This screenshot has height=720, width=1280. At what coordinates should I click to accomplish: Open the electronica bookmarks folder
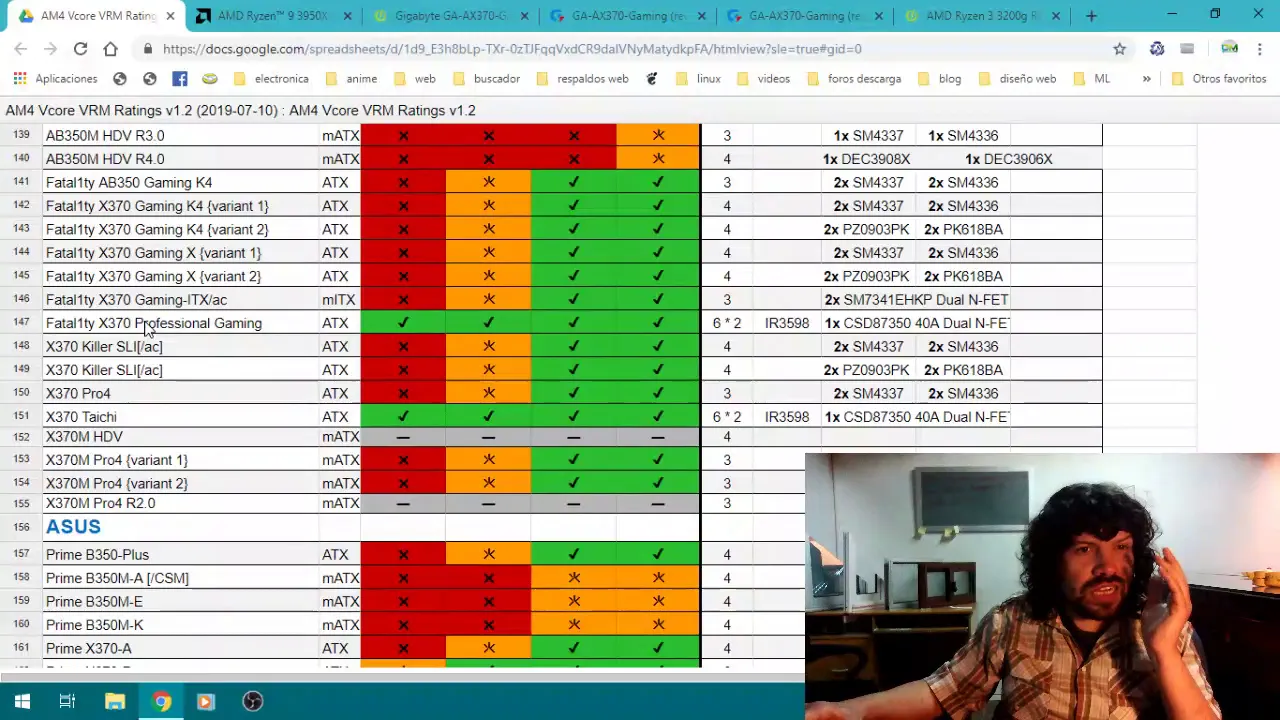click(x=270, y=78)
